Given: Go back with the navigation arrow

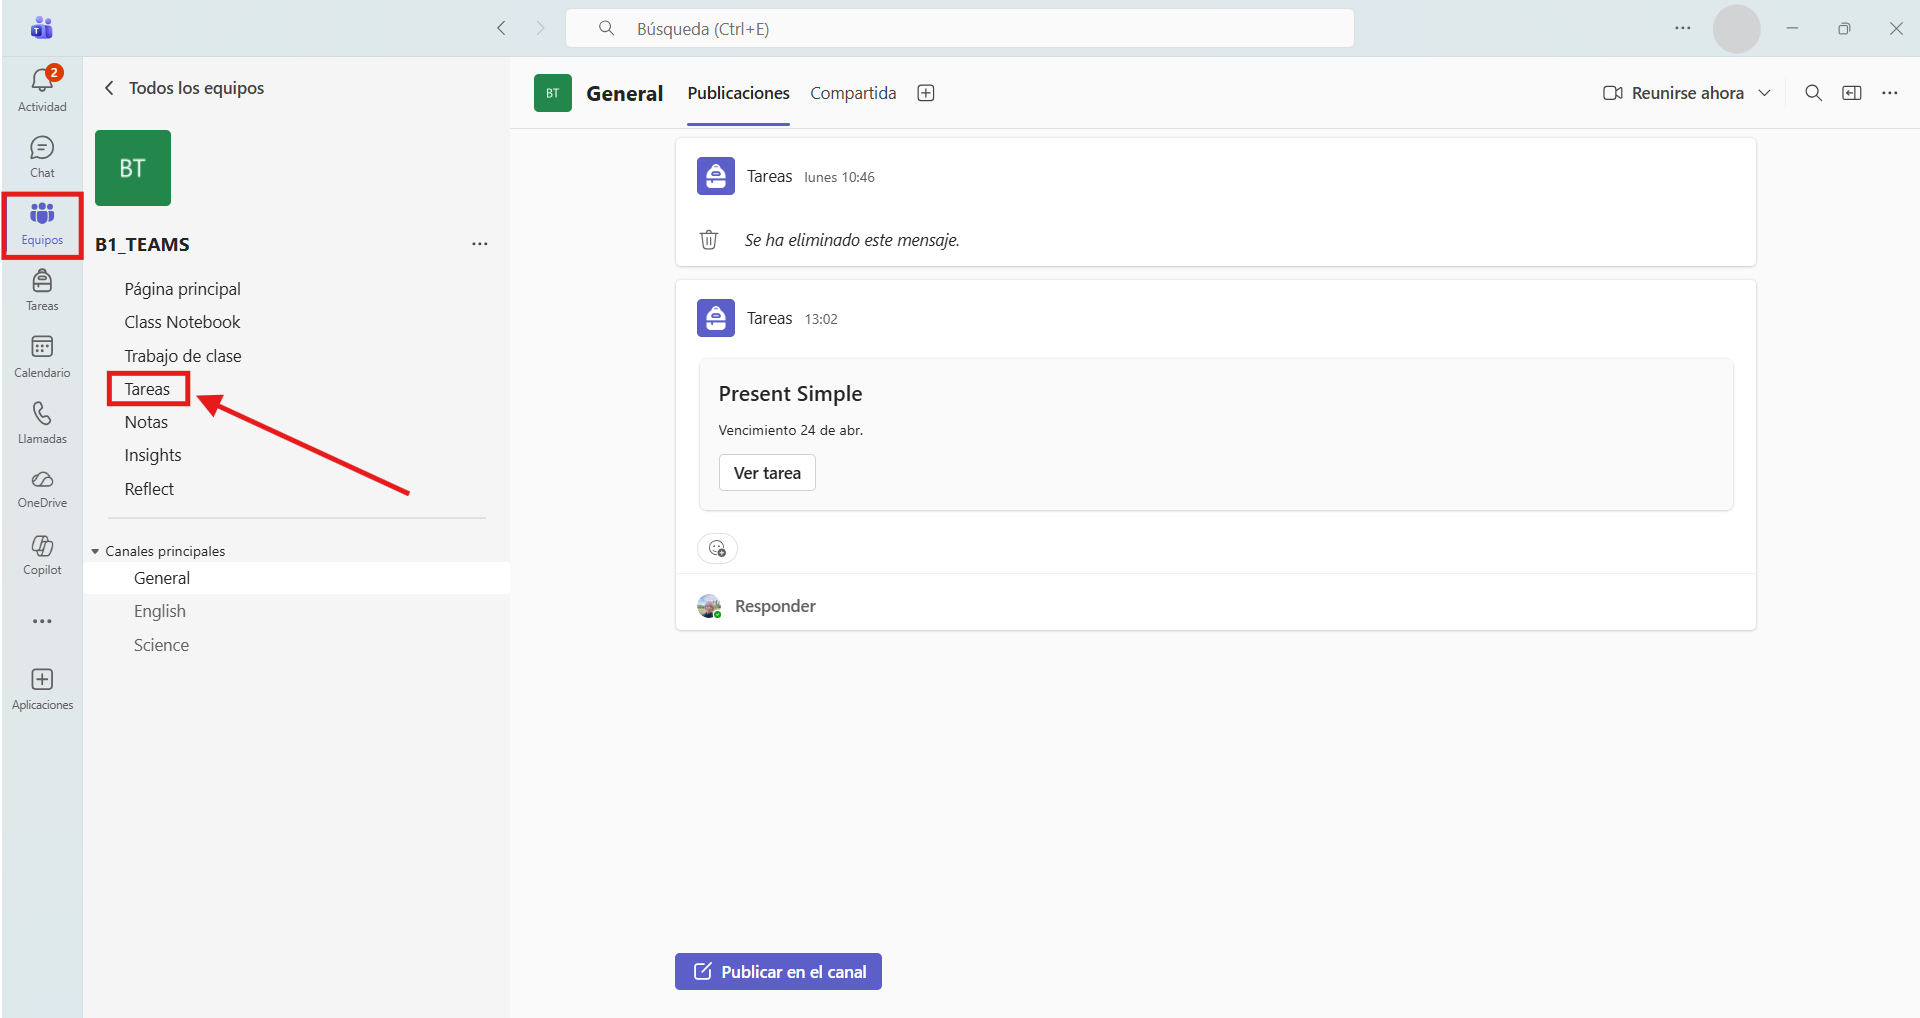Looking at the screenshot, I should [x=501, y=28].
